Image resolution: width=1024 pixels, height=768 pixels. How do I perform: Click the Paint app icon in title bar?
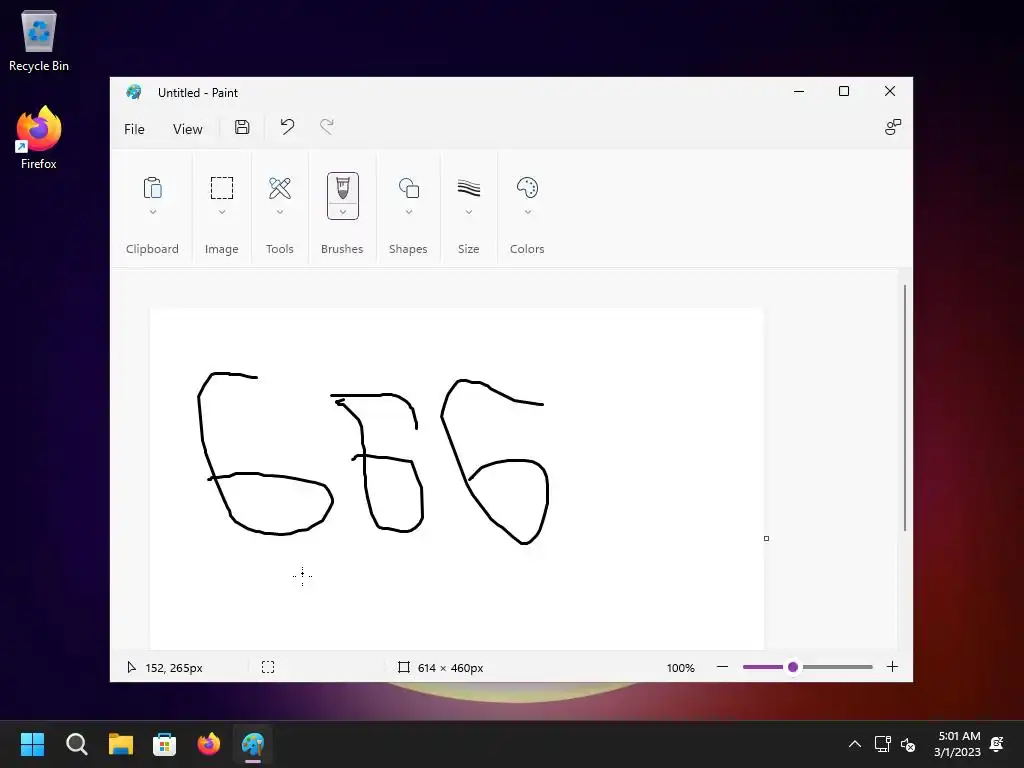pyautogui.click(x=134, y=92)
